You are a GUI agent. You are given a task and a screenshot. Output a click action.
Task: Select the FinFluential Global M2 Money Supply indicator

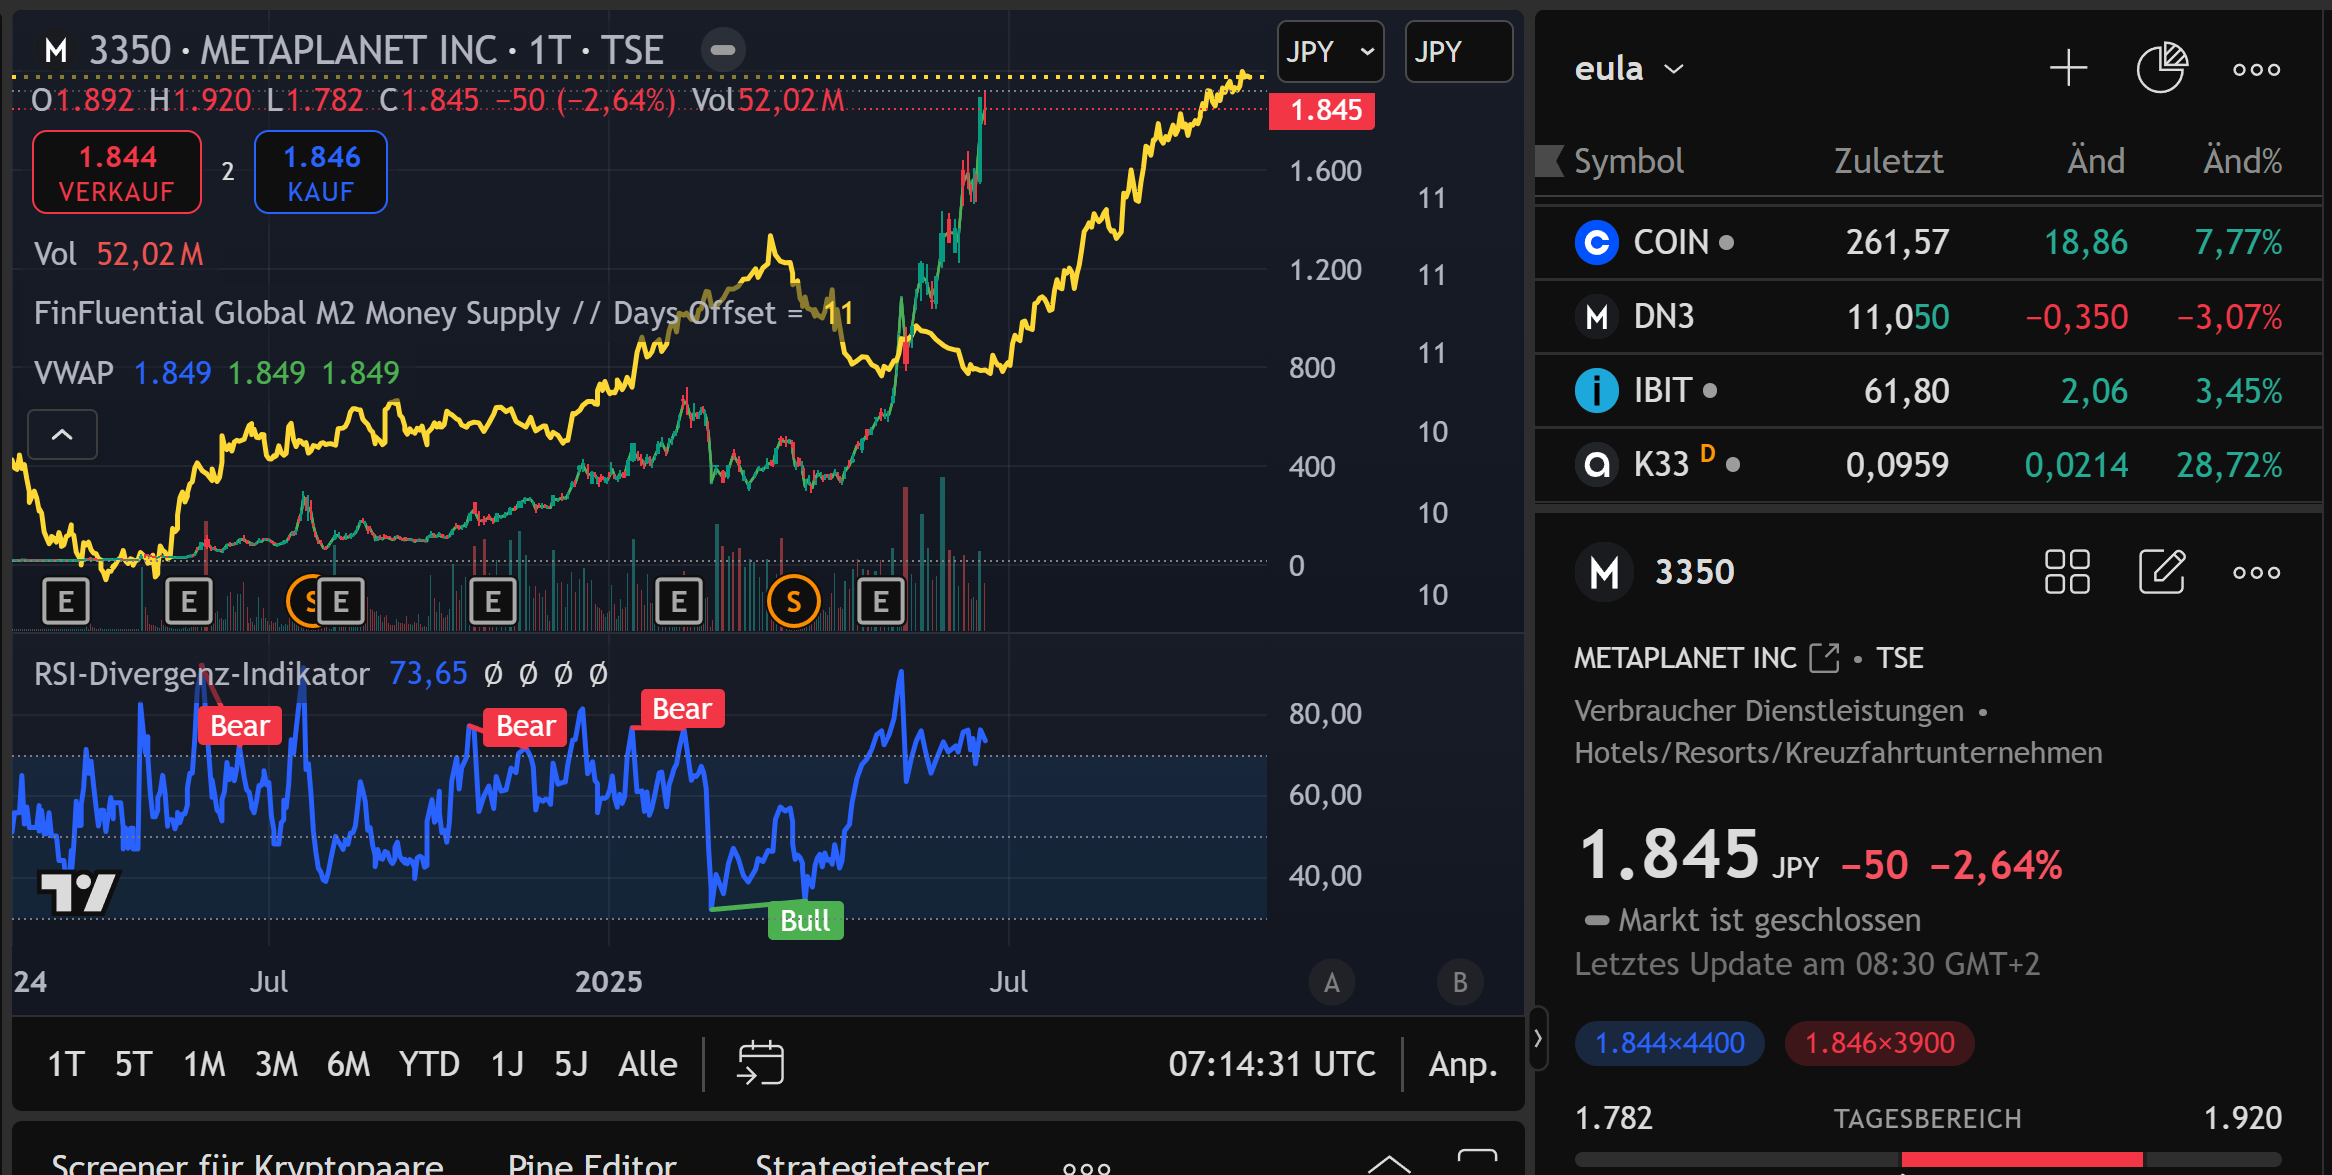click(443, 313)
